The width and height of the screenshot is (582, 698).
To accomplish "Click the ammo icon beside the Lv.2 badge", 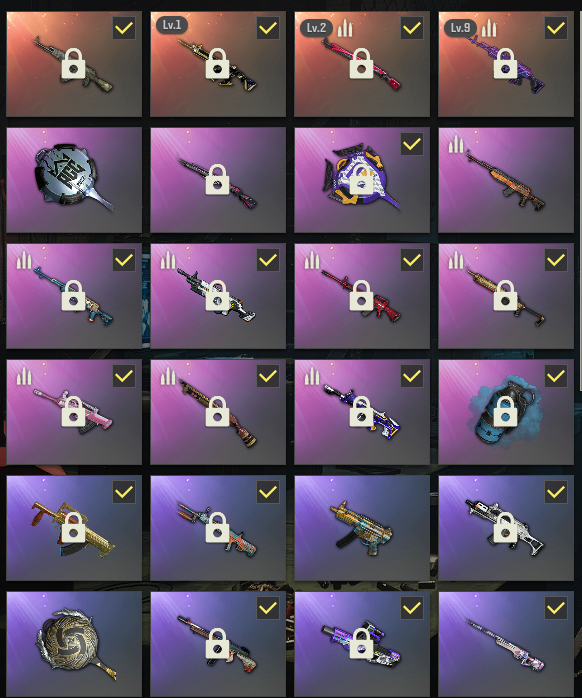I will tap(345, 28).
